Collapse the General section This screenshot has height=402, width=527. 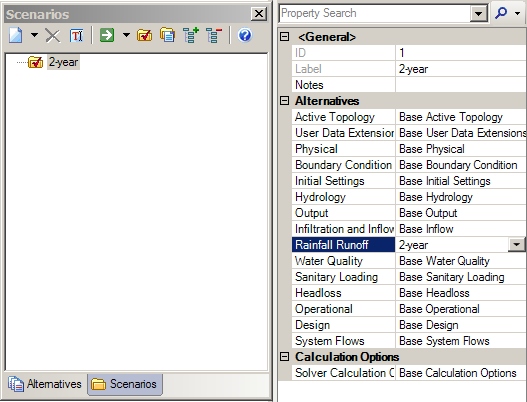pos(284,36)
